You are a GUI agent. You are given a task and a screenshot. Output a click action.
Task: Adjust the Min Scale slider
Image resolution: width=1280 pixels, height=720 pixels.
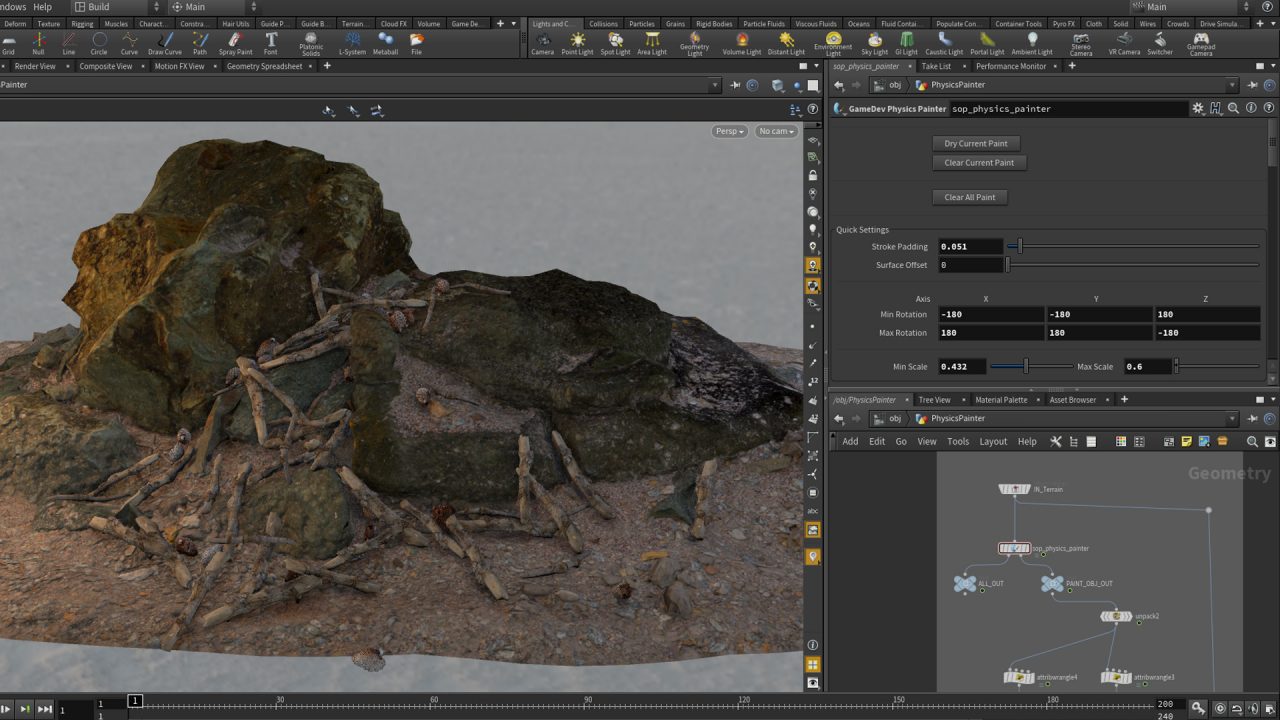click(1026, 366)
